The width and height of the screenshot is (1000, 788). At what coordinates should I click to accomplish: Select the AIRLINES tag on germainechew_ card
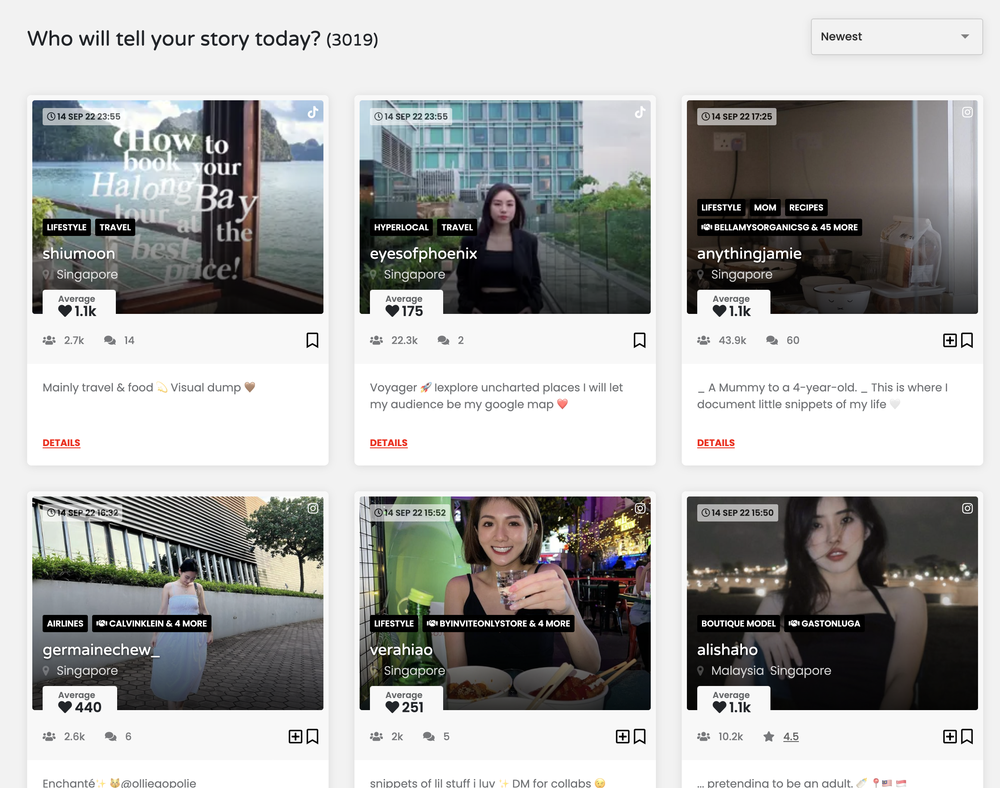point(65,624)
